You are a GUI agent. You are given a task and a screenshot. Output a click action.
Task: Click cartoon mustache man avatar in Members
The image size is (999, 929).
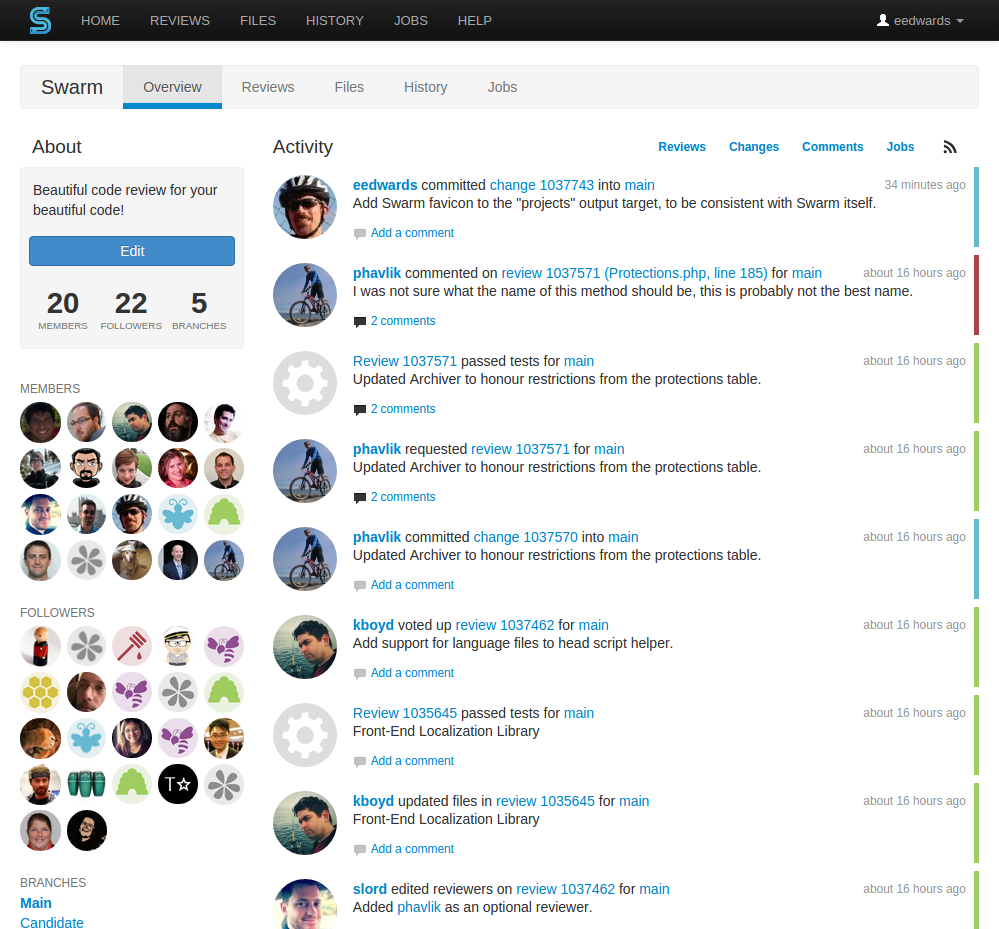point(86,468)
